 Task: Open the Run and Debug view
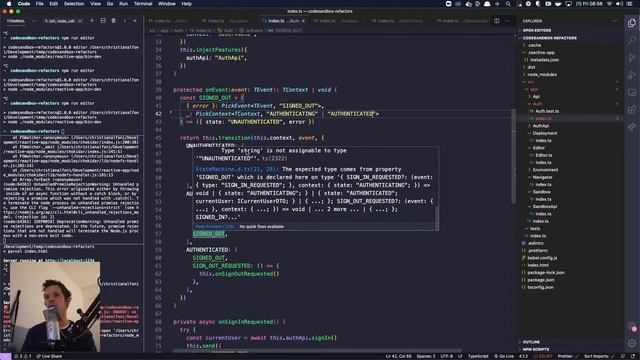pyautogui.click(x=632, y=75)
